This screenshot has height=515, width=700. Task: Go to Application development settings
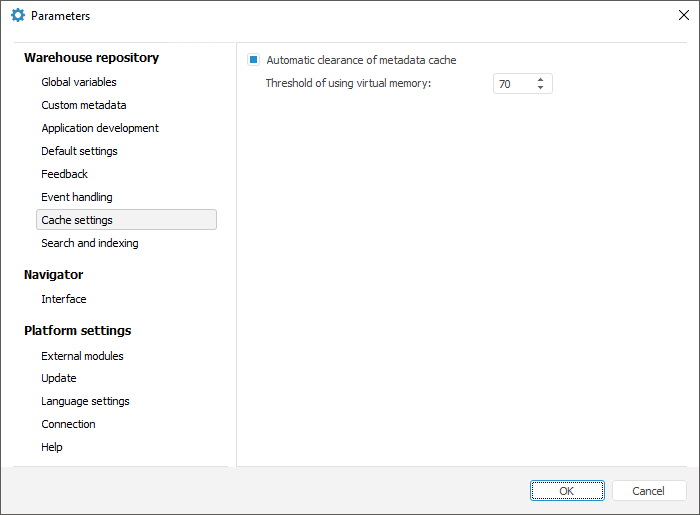[x=100, y=128]
